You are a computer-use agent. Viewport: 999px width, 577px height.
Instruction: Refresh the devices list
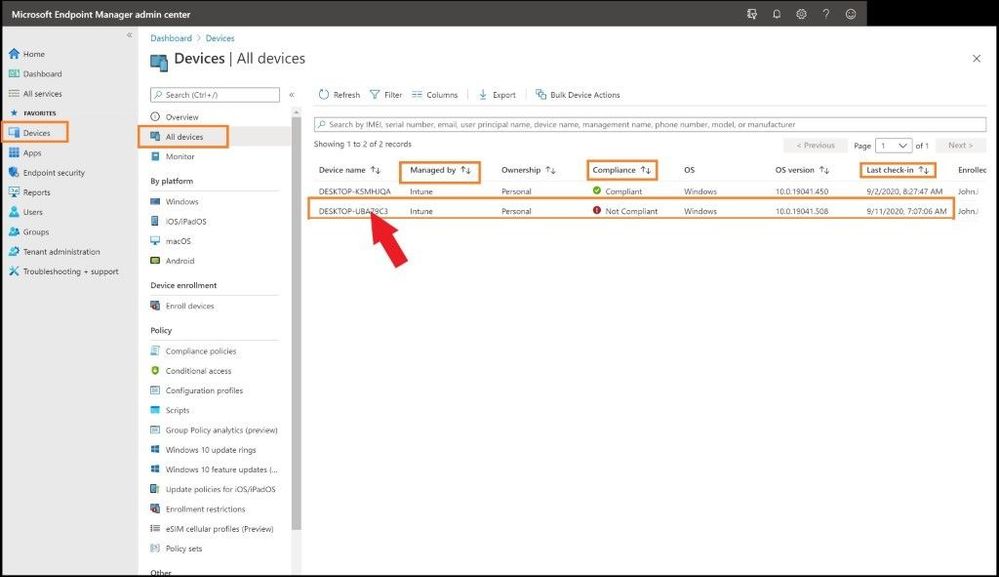coord(340,95)
